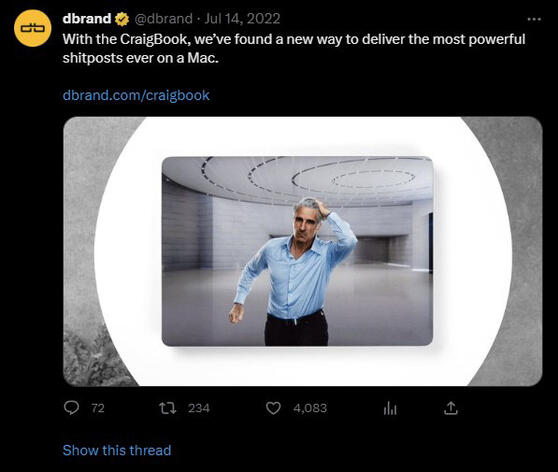The width and height of the screenshot is (558, 472).
Task: Click the gold verified badge next to dbrand
Action: (x=121, y=19)
